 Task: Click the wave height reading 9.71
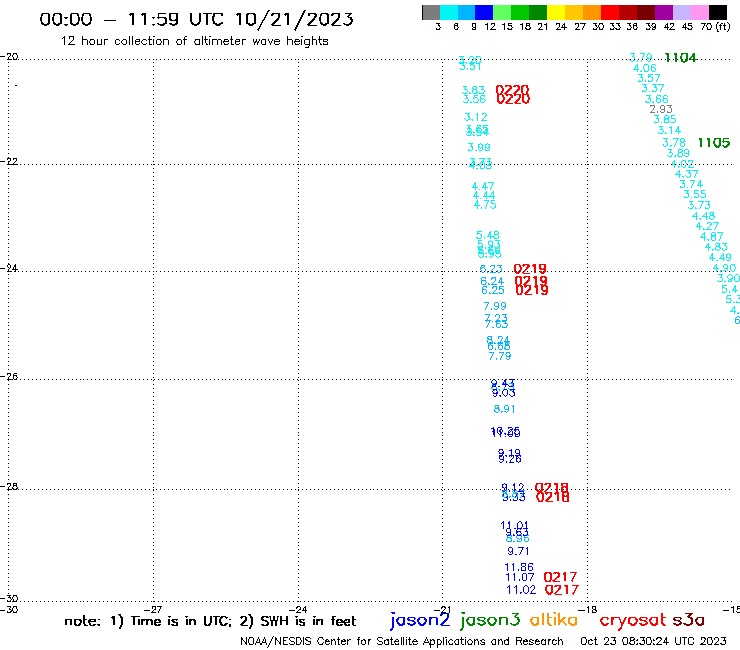pyautogui.click(x=518, y=551)
